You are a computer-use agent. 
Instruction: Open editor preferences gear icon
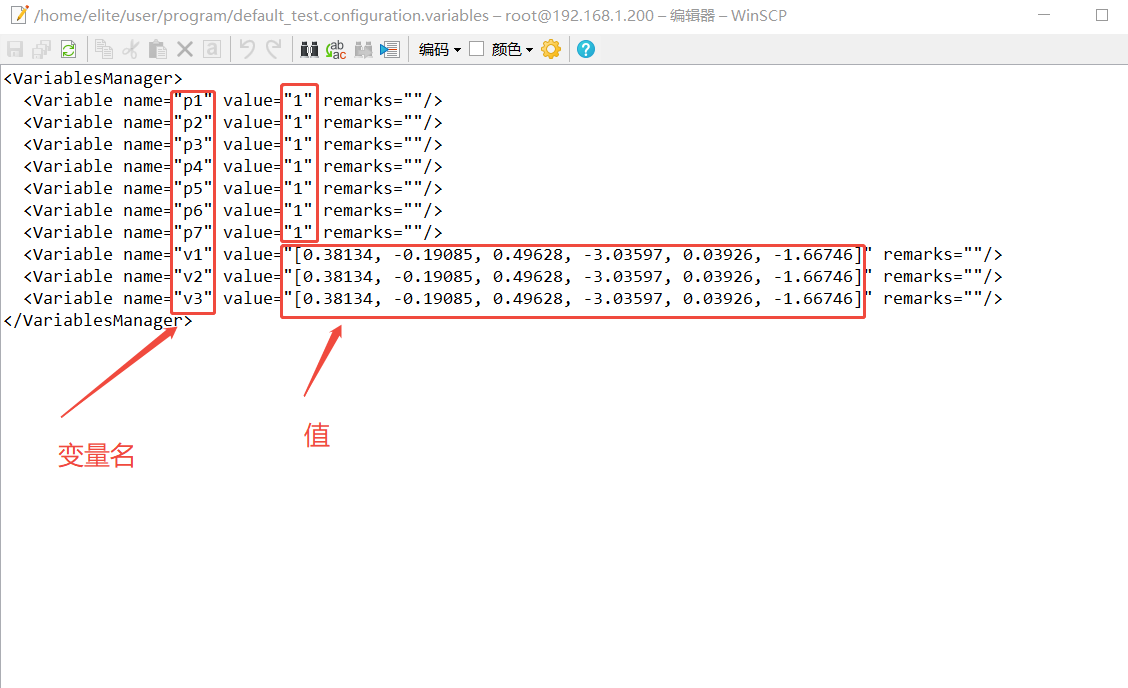point(551,49)
